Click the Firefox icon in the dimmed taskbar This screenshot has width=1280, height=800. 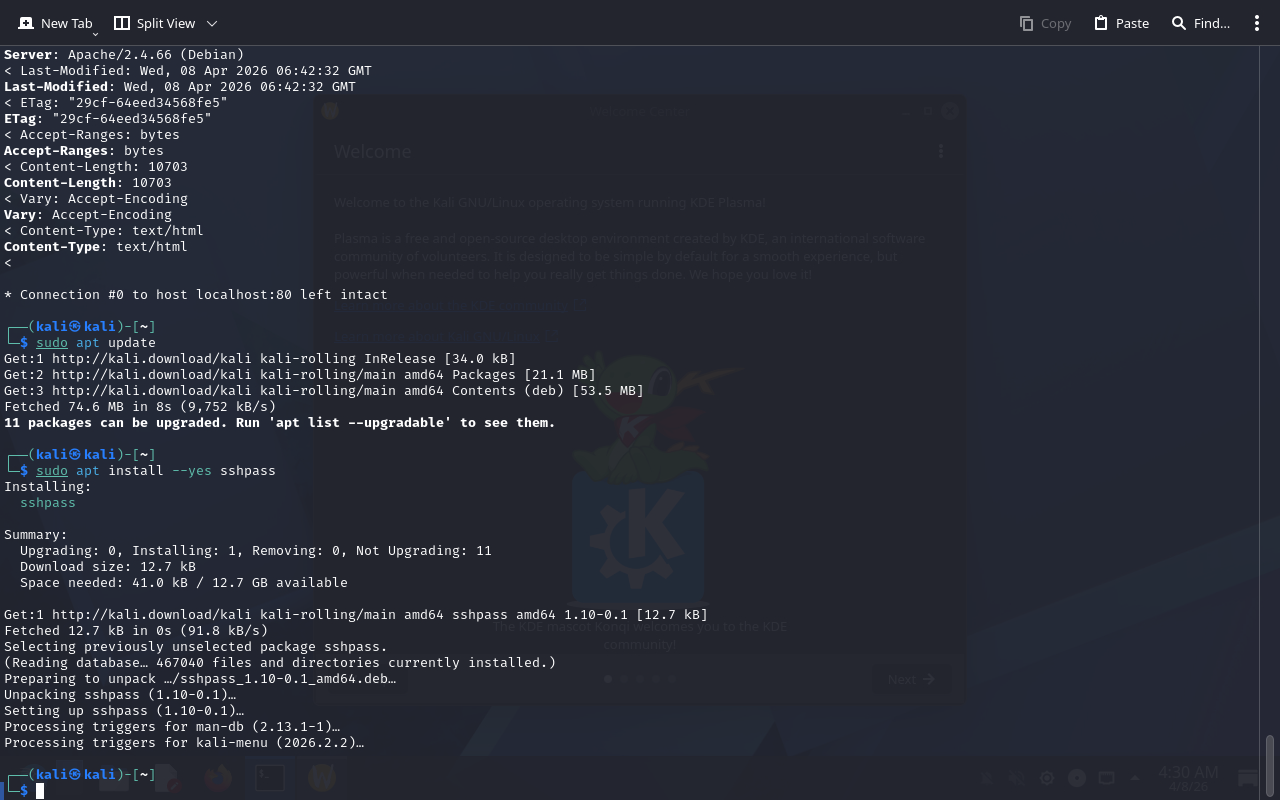pos(217,778)
